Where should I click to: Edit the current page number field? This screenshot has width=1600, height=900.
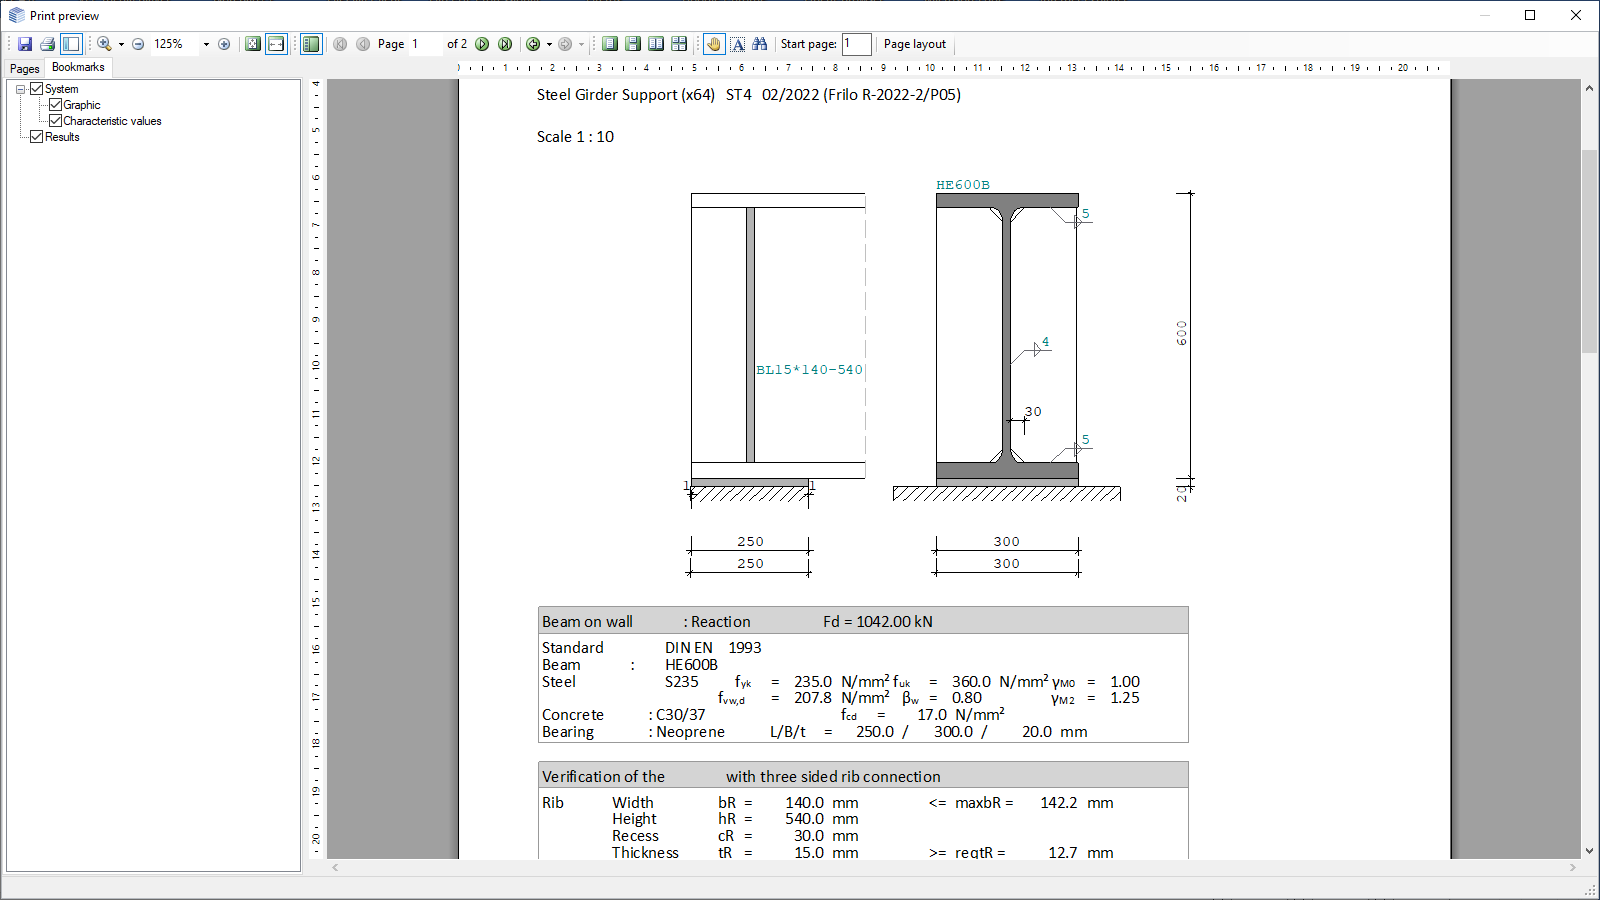(425, 44)
